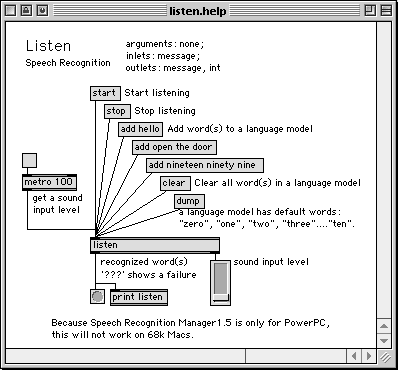Click the start message box

pyautogui.click(x=105, y=93)
